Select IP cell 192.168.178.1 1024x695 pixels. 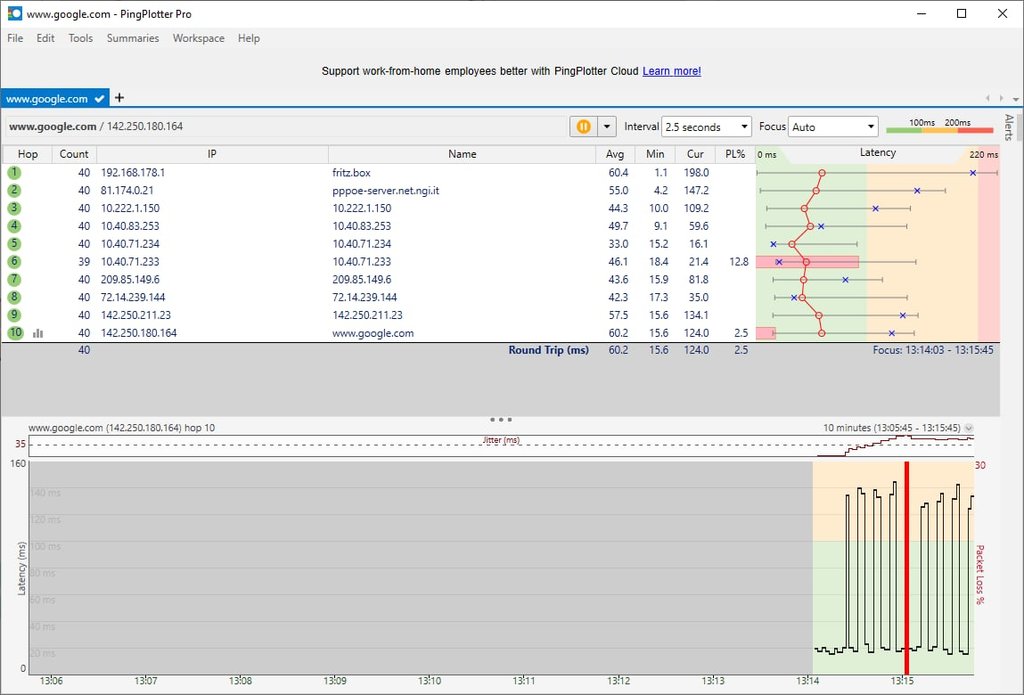click(x=133, y=172)
